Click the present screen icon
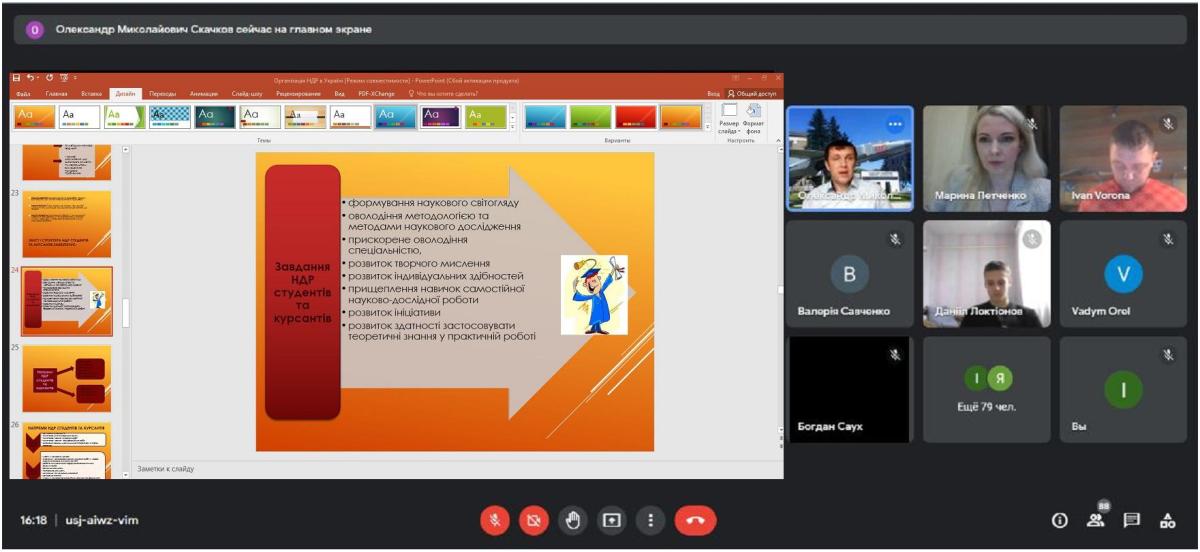The image size is (1200, 552). pyautogui.click(x=611, y=520)
